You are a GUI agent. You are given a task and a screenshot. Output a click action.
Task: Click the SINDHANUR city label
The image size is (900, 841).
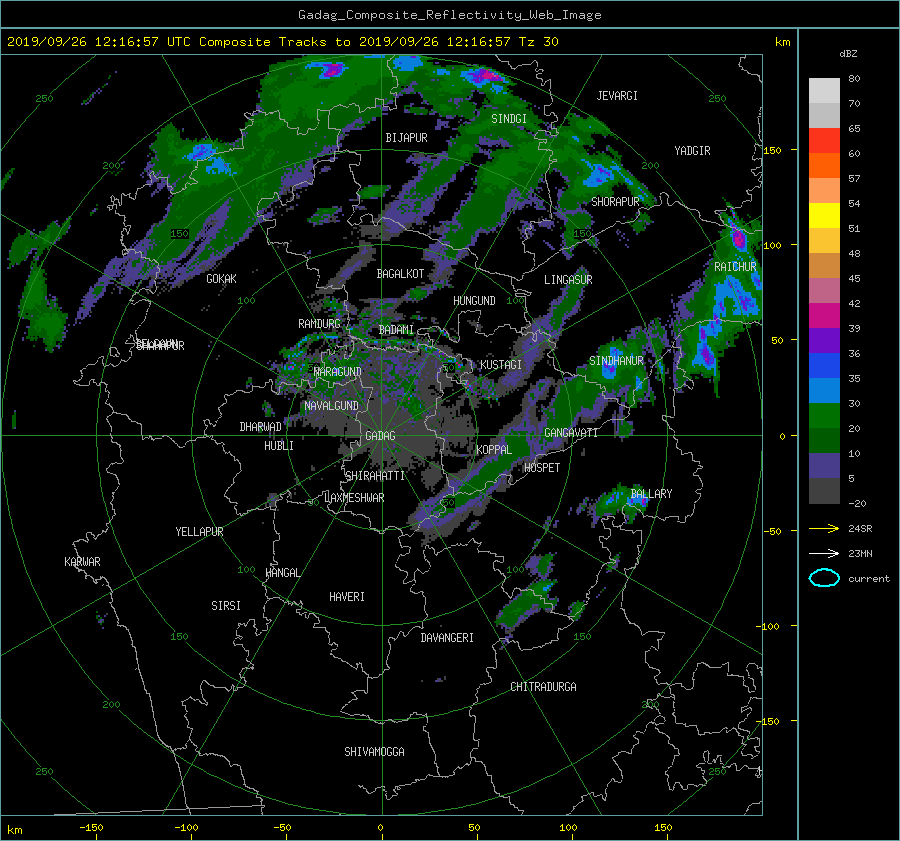click(x=616, y=361)
